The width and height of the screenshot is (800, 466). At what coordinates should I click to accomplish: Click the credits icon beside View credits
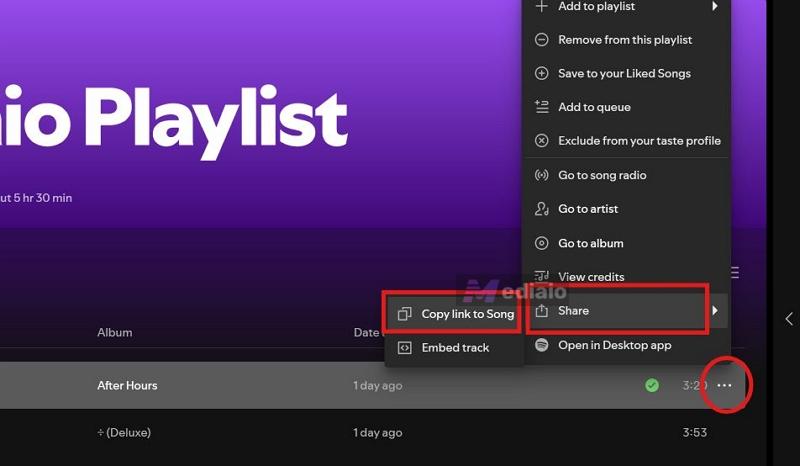coord(541,276)
